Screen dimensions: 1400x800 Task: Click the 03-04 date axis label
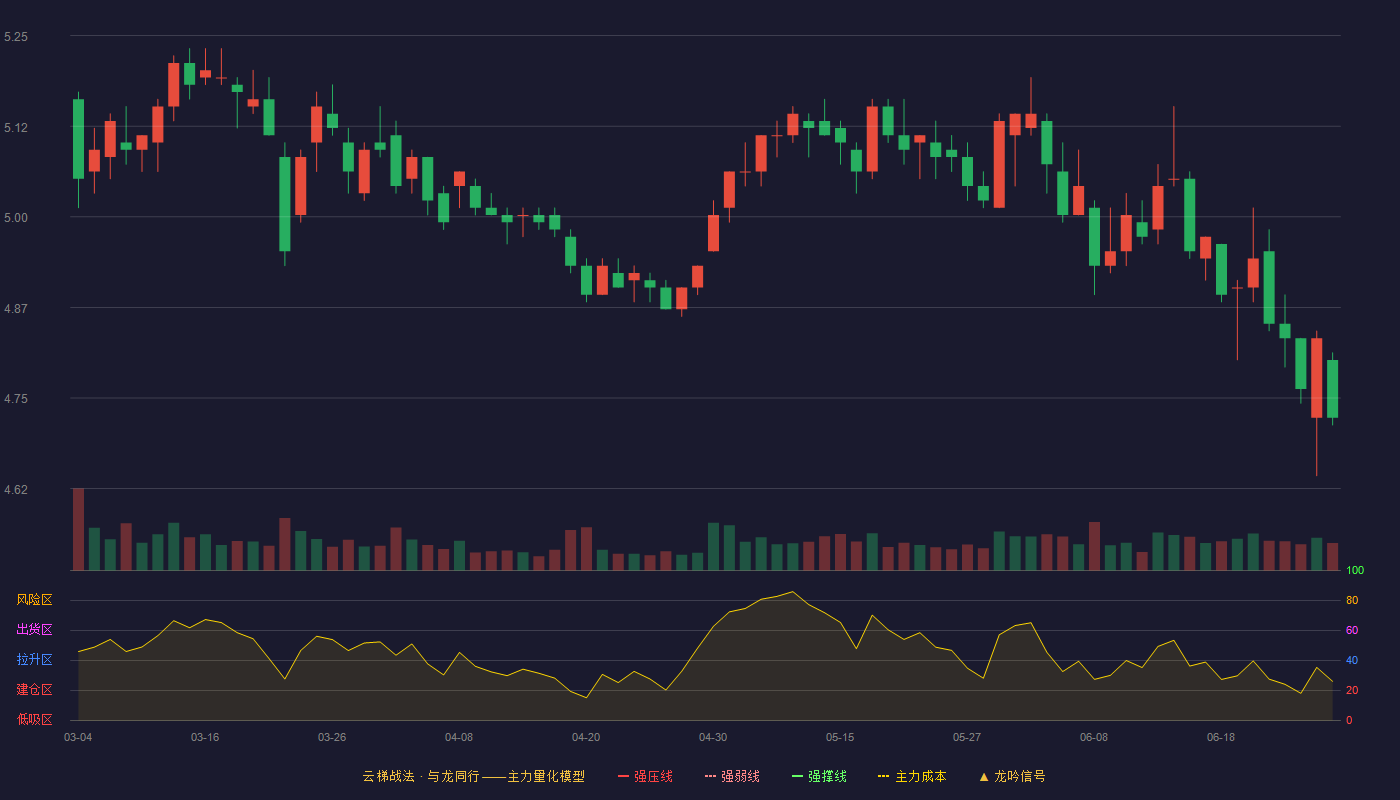(78, 737)
